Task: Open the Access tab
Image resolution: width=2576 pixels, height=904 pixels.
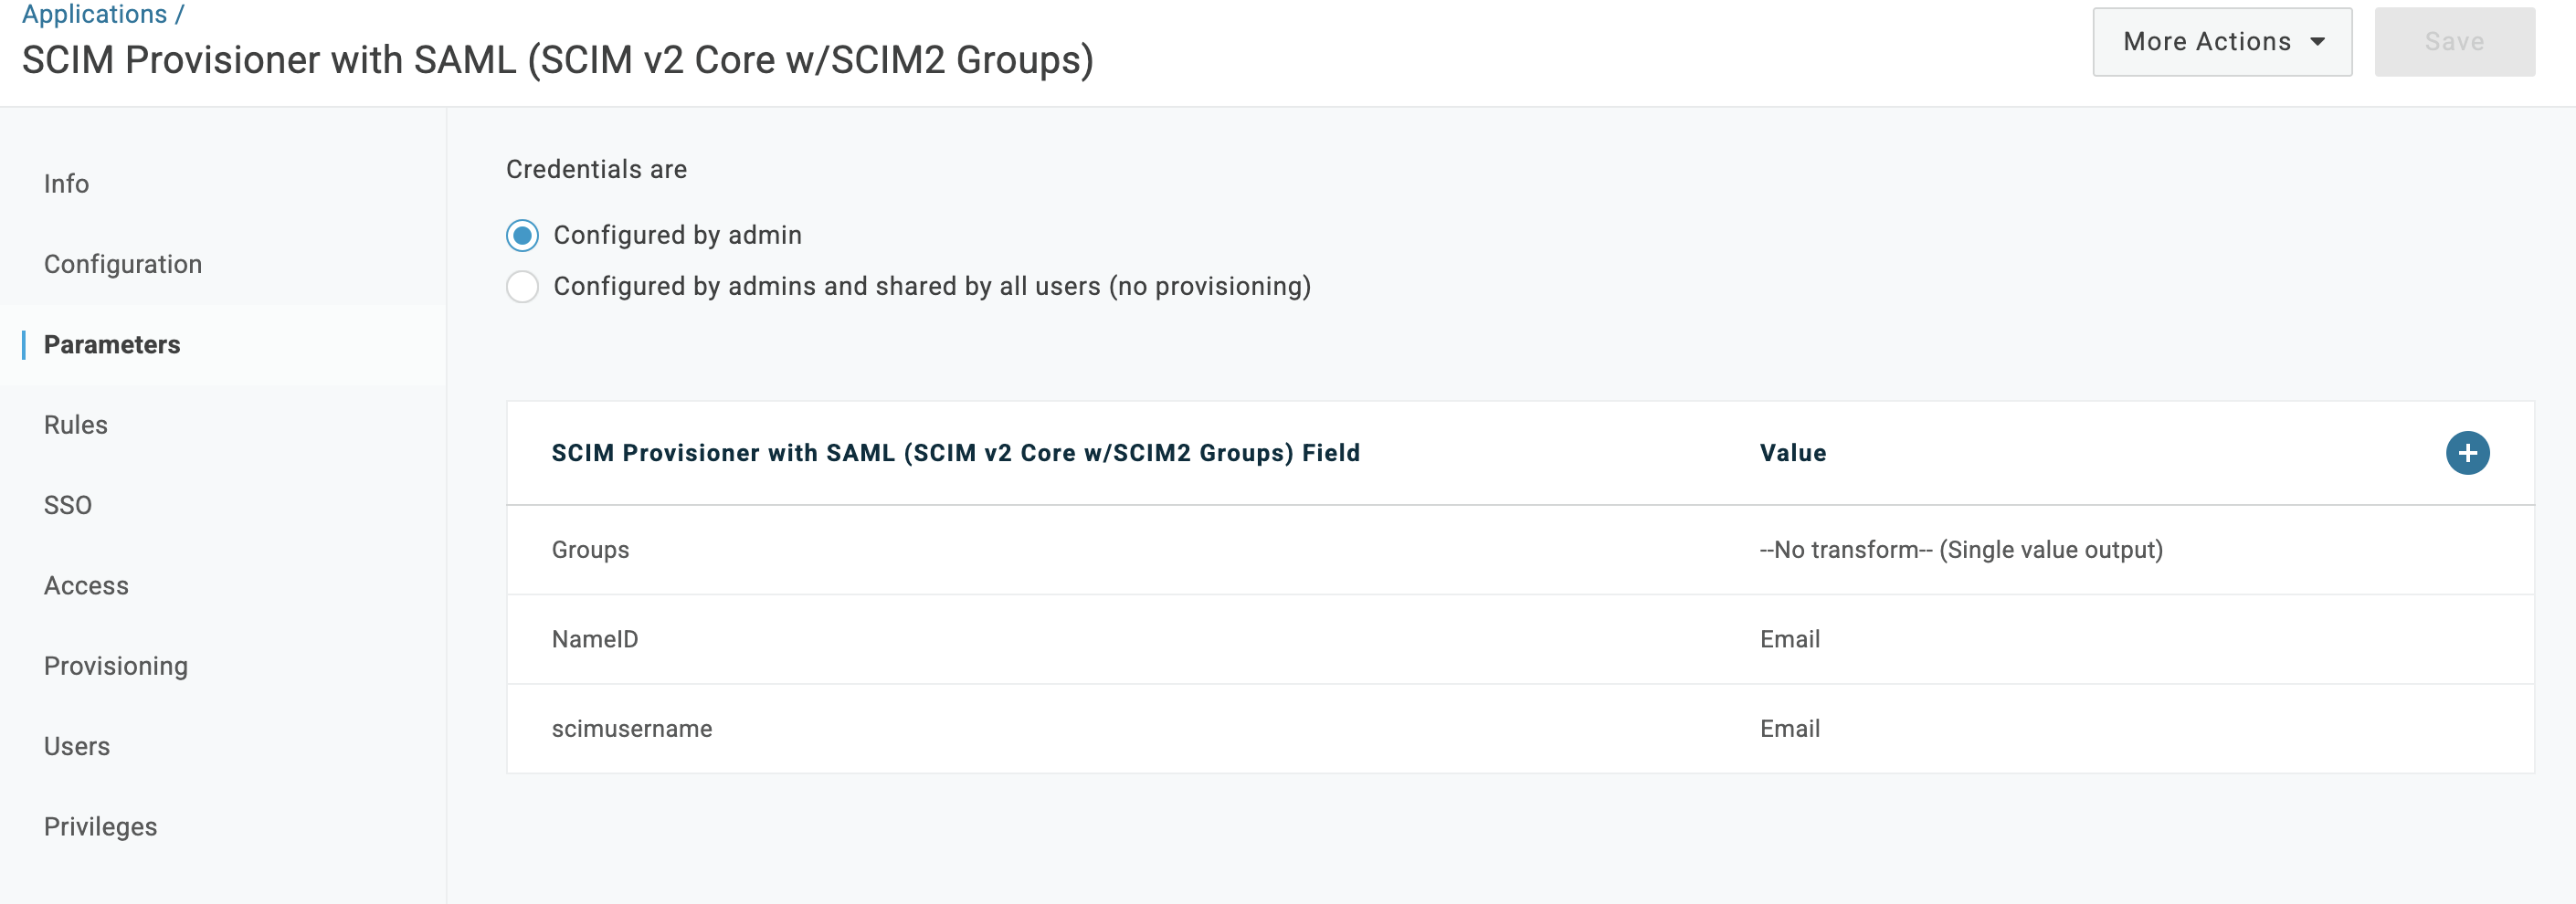Action: (x=86, y=586)
